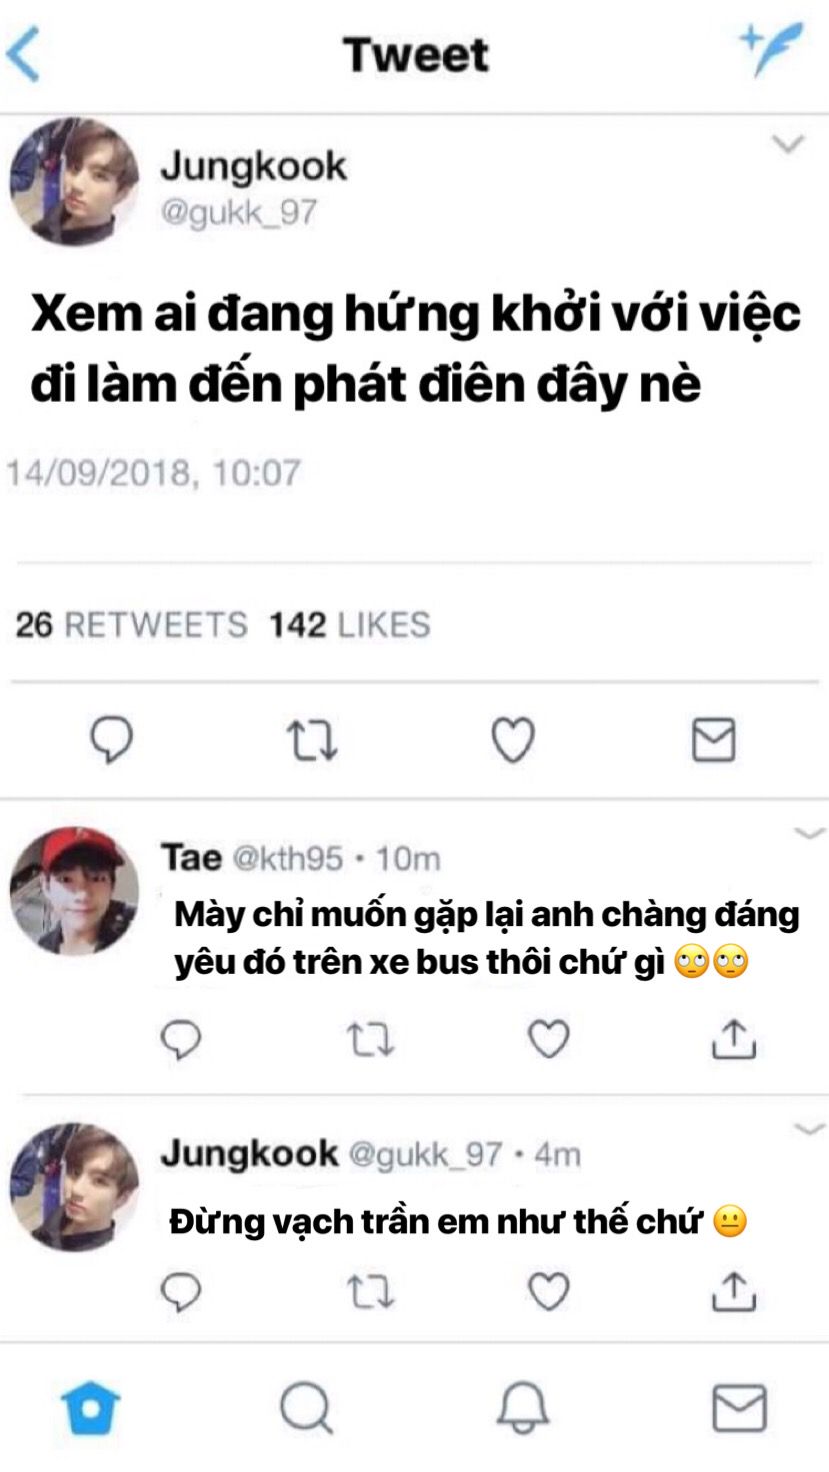Open the options chevron on the main tweet
The image size is (829, 1472).
pos(788,146)
